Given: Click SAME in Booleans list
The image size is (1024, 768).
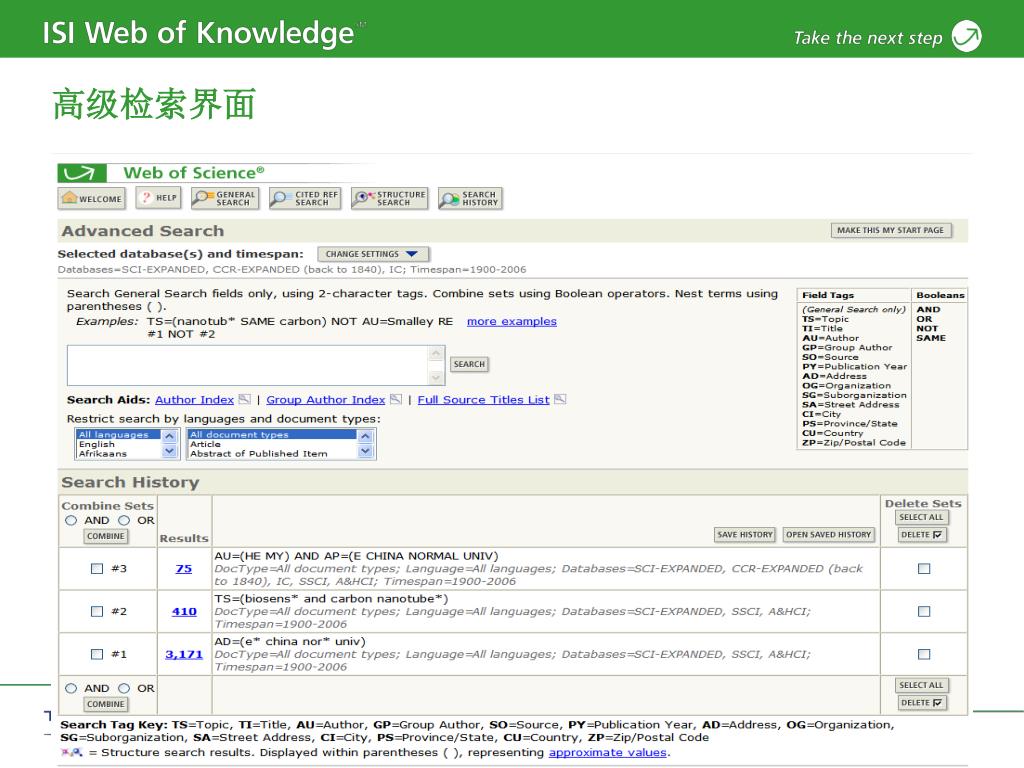Looking at the screenshot, I should pos(931,338).
